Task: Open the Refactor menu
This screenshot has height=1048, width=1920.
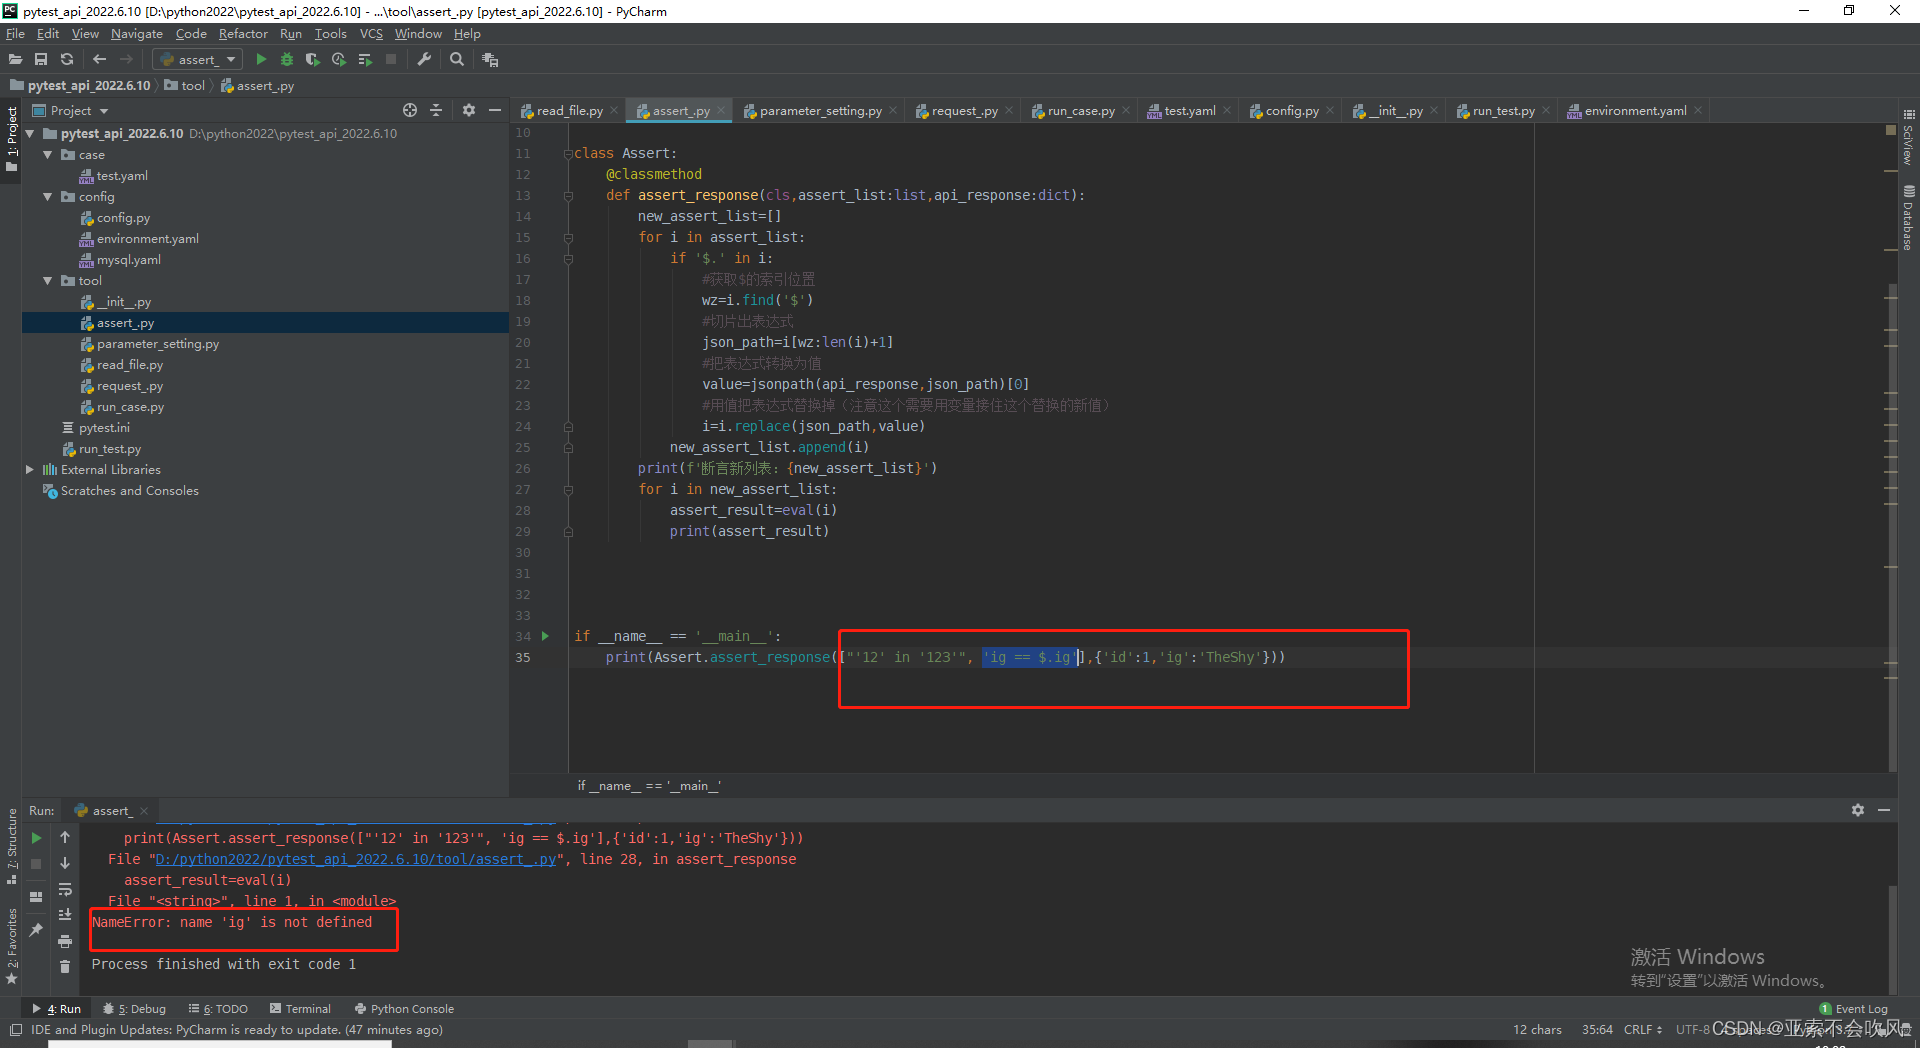Action: [x=243, y=34]
